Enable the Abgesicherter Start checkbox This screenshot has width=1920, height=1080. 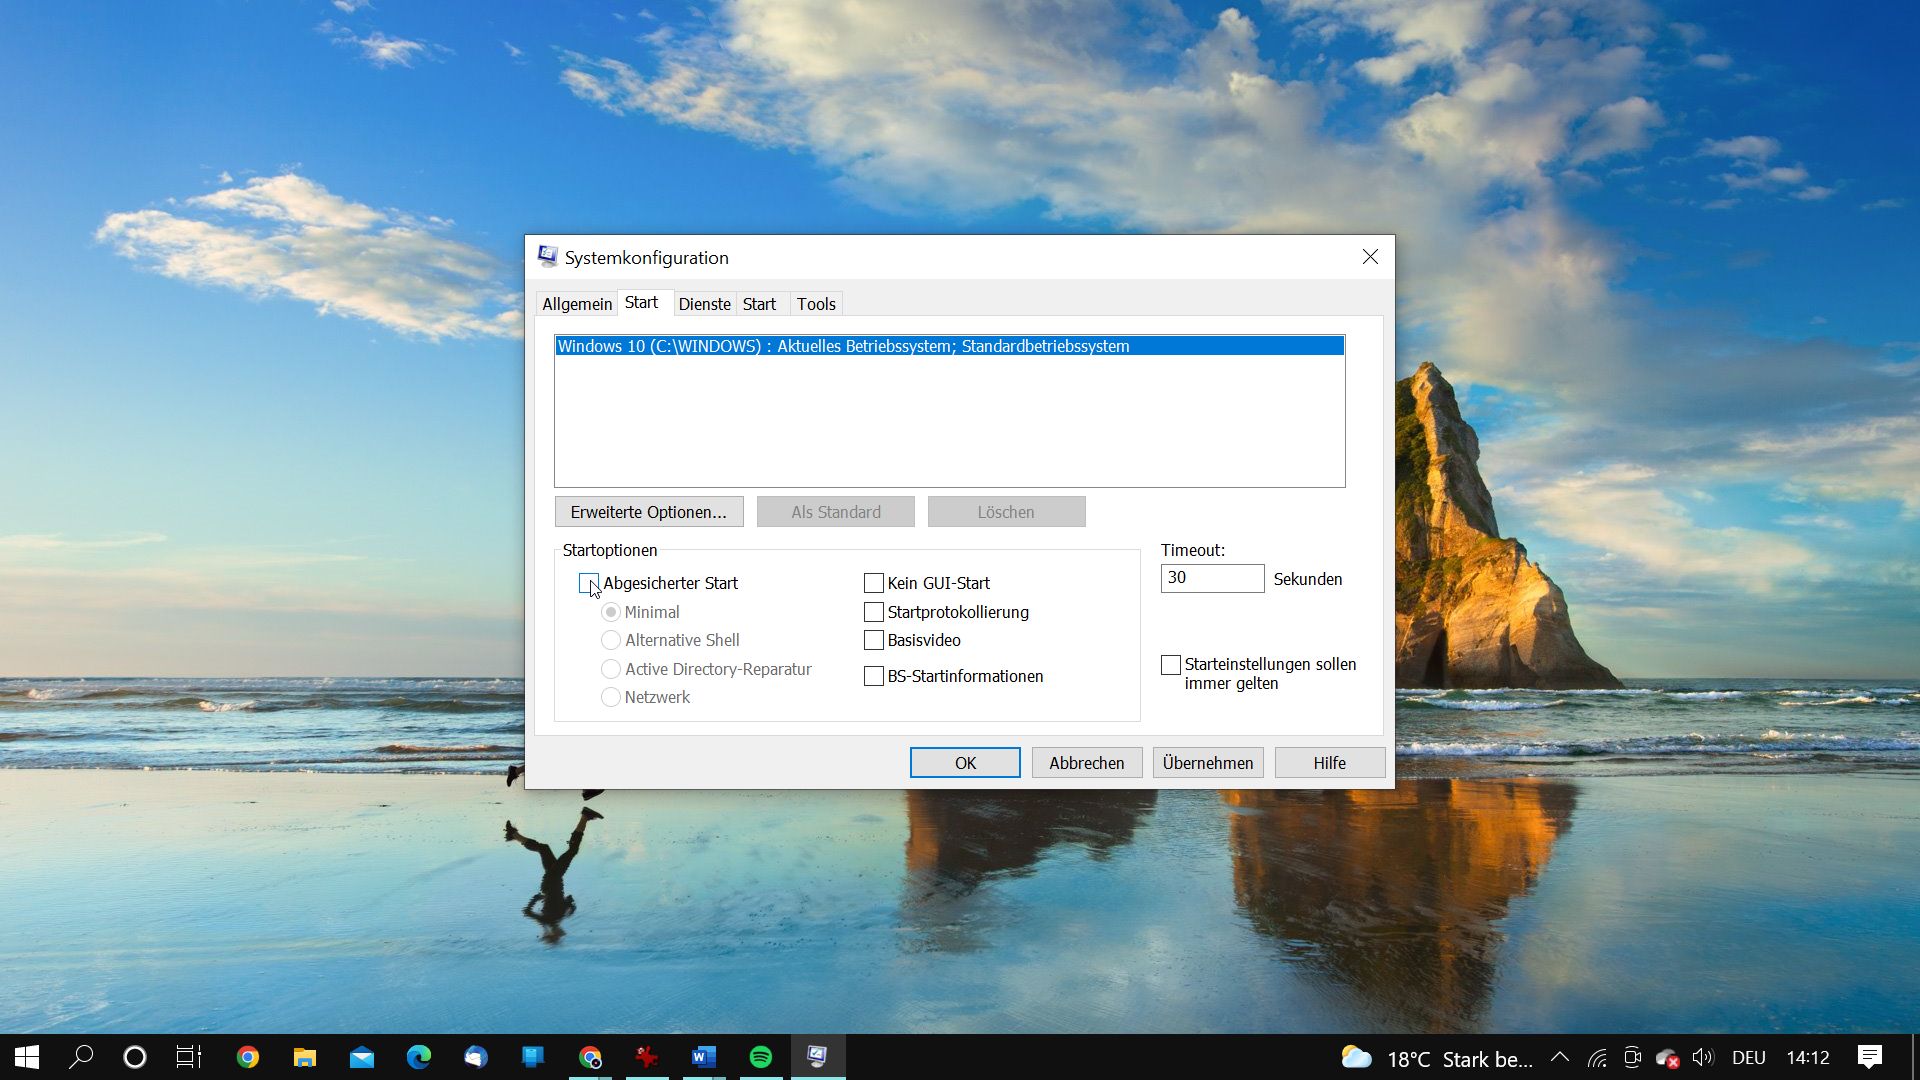(589, 583)
